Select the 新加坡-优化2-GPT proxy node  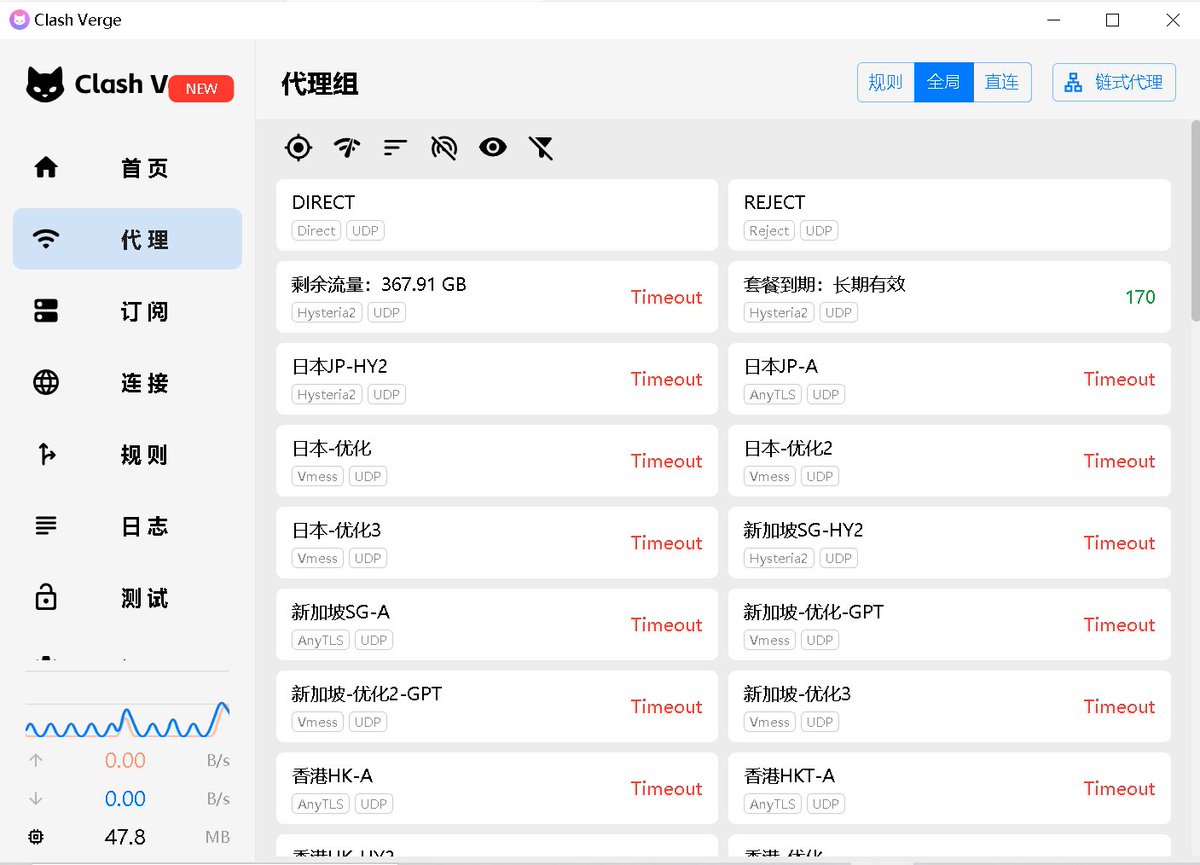497,707
